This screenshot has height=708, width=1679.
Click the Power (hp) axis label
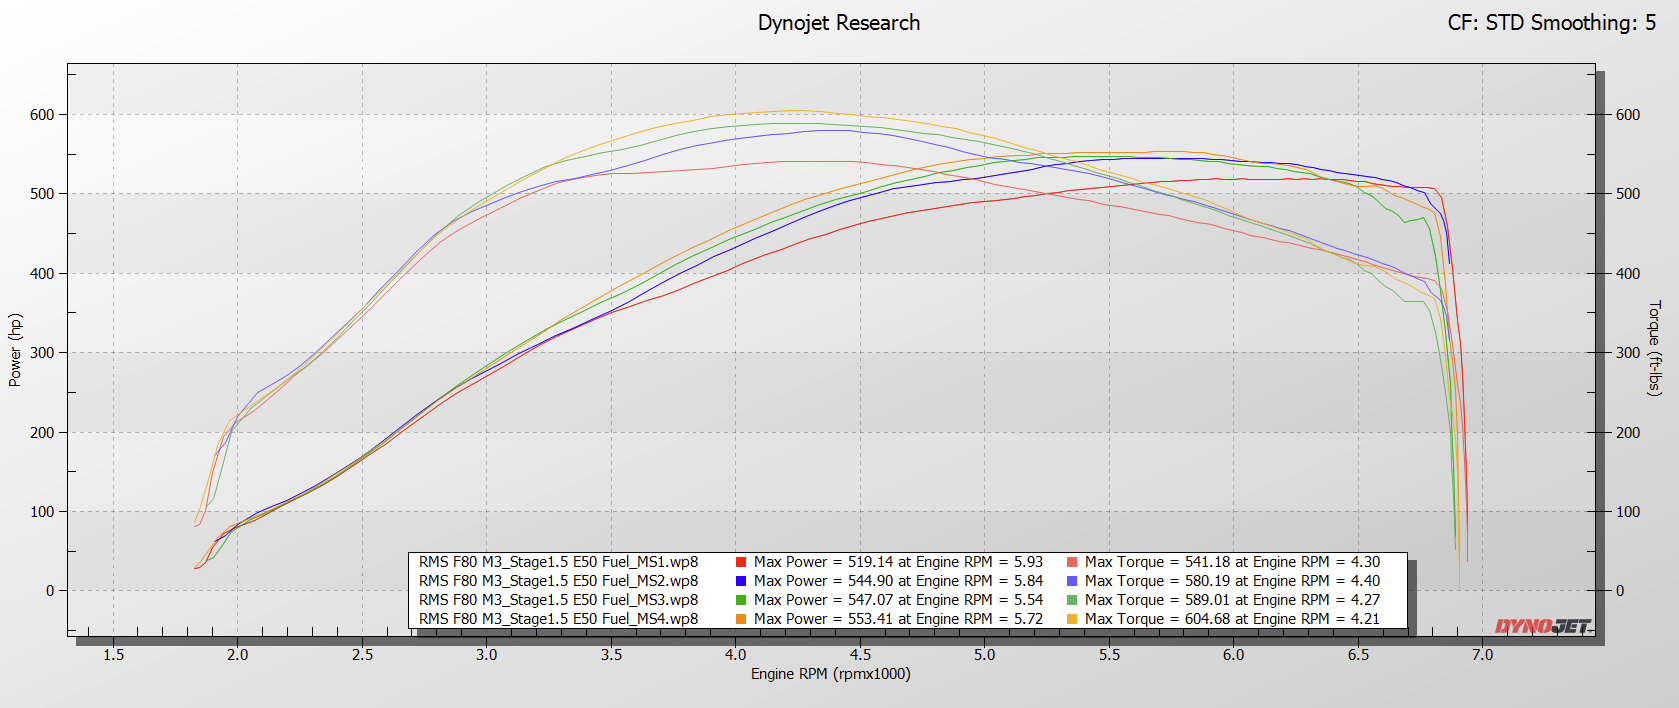click(15, 350)
